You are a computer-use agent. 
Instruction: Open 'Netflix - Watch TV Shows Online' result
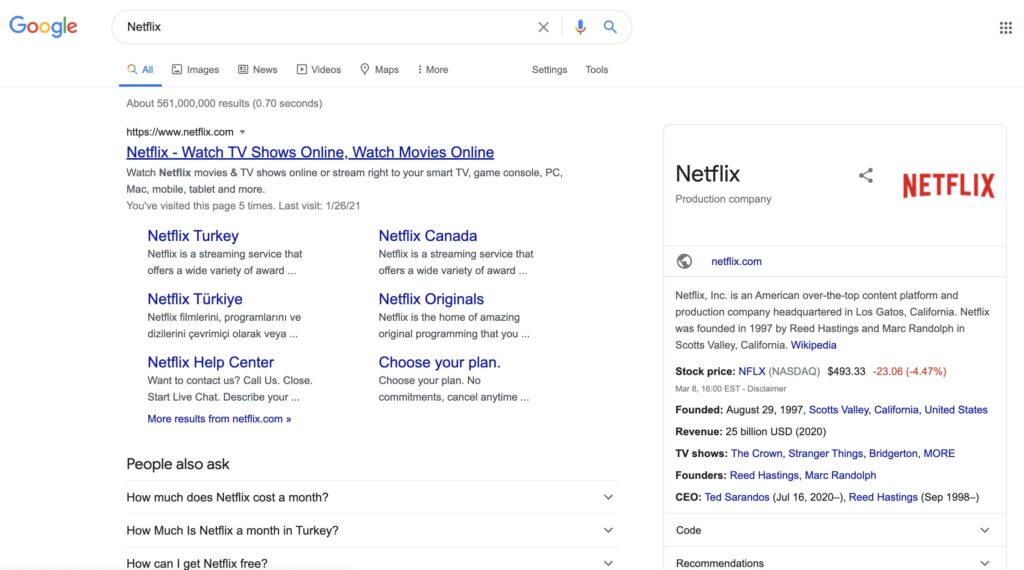310,152
